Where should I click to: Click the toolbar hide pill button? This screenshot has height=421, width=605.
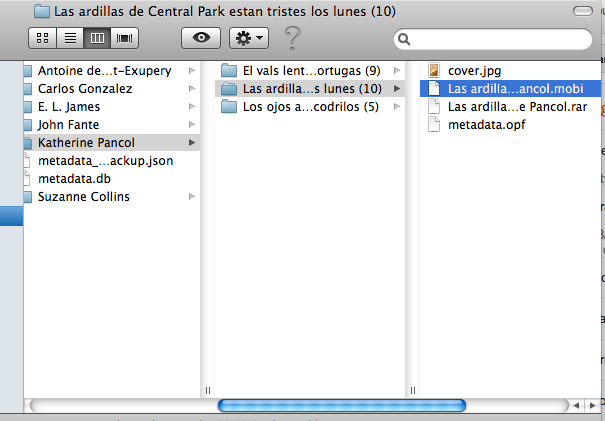point(583,11)
